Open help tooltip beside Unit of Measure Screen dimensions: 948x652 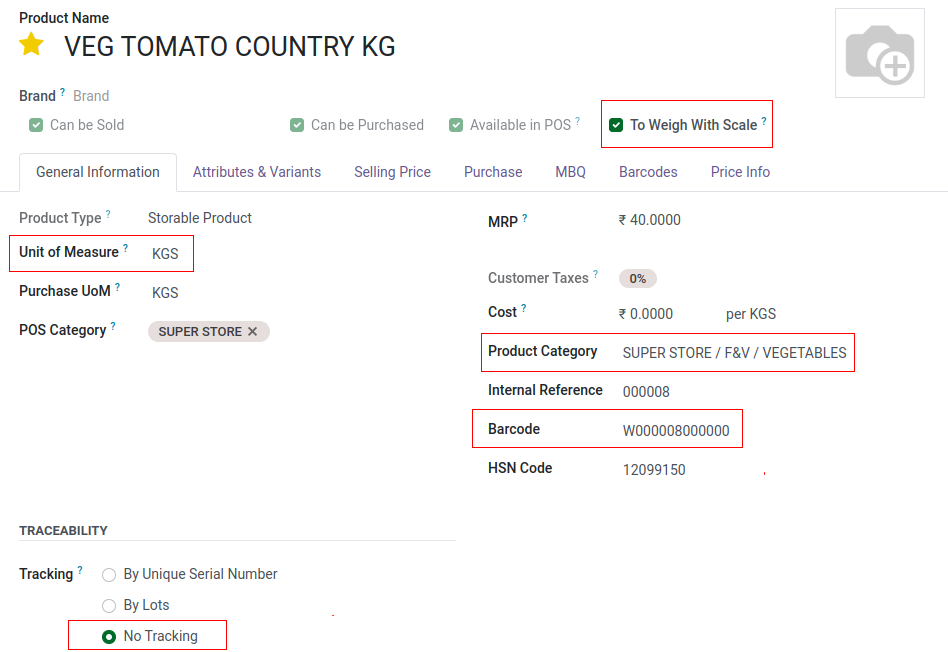(126, 248)
